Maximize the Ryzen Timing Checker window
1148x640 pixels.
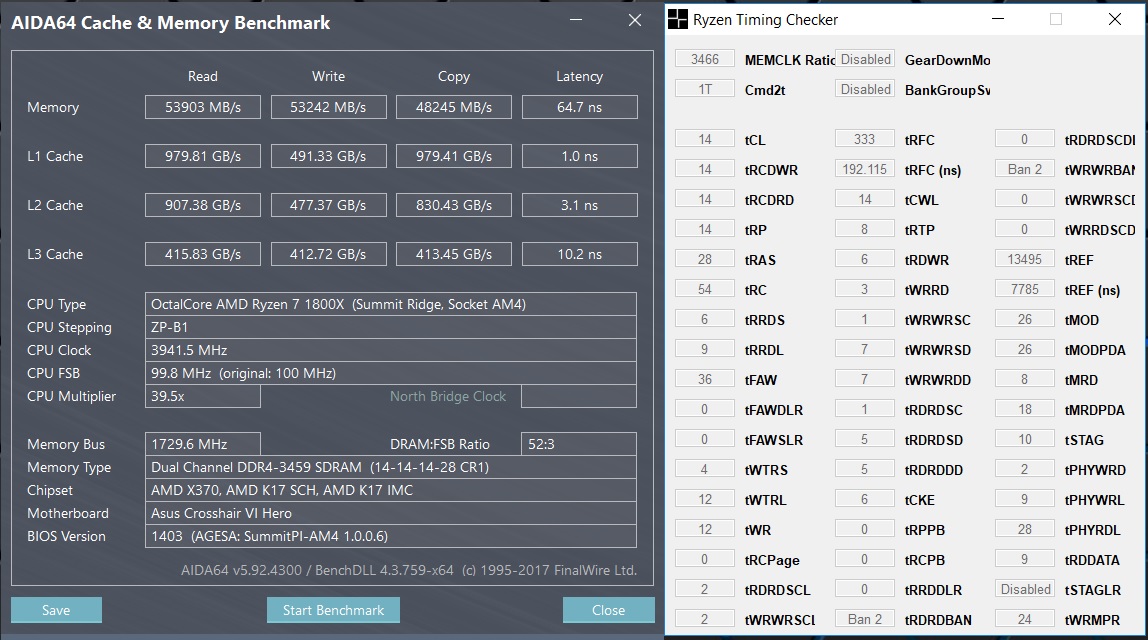click(1056, 19)
